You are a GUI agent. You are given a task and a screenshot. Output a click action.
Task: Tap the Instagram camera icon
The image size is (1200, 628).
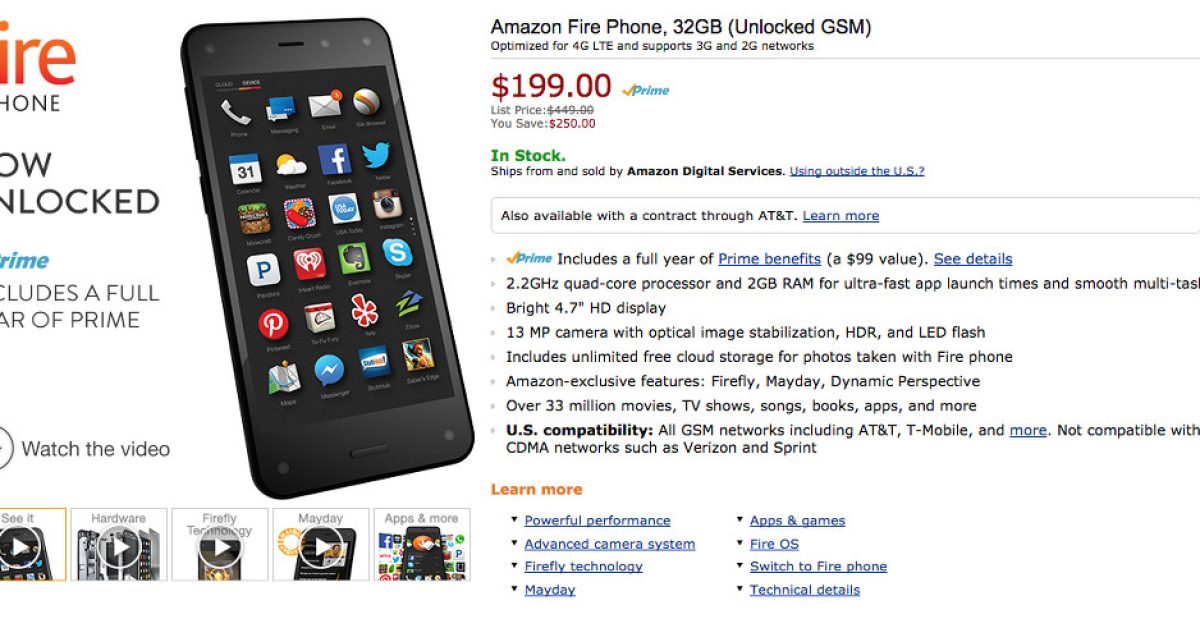click(x=387, y=205)
